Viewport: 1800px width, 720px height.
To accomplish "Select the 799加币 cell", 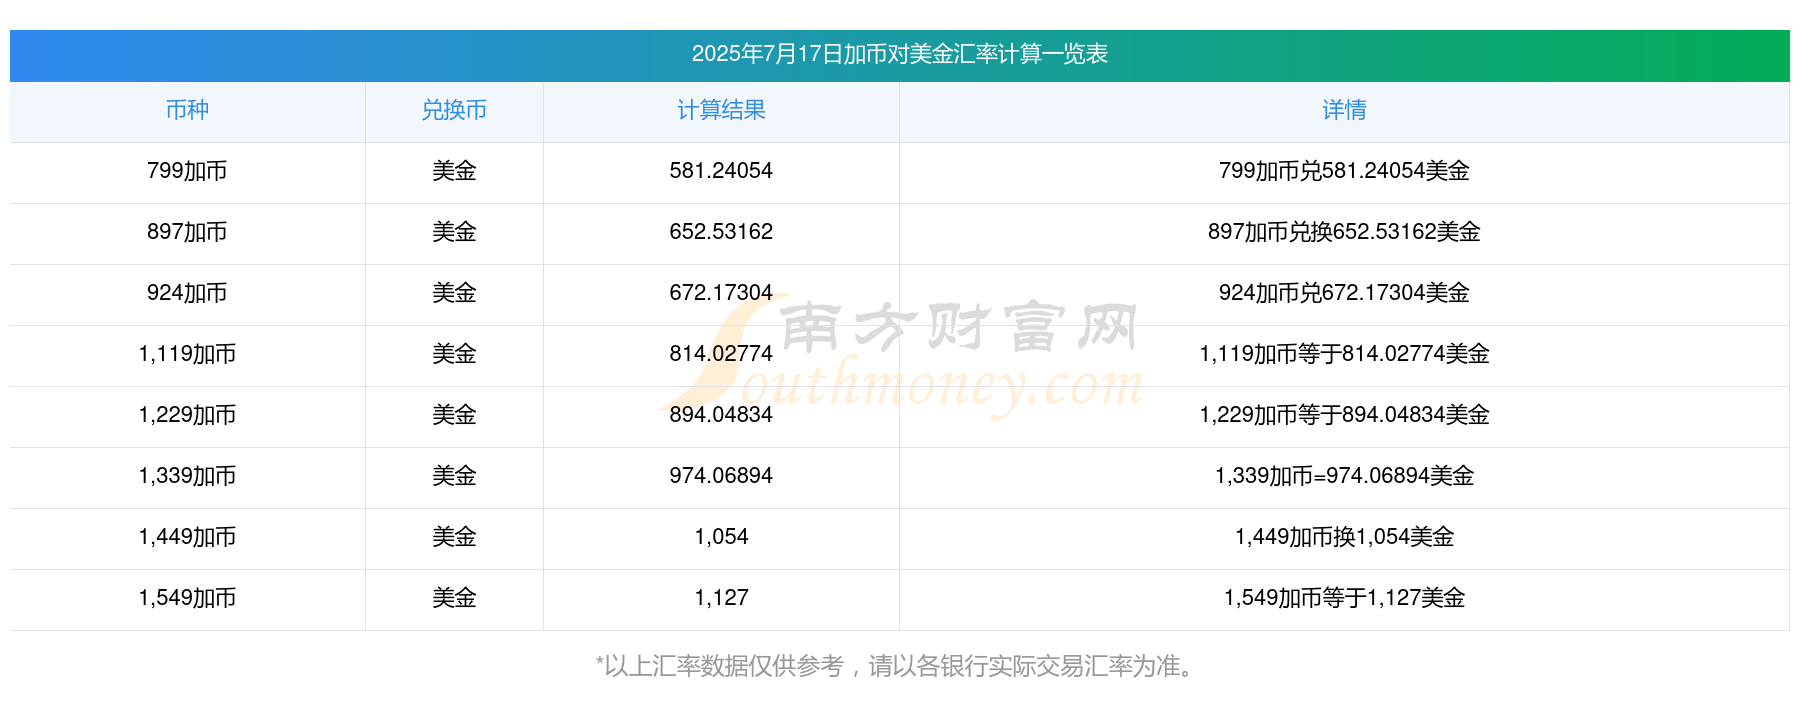I will point(187,171).
